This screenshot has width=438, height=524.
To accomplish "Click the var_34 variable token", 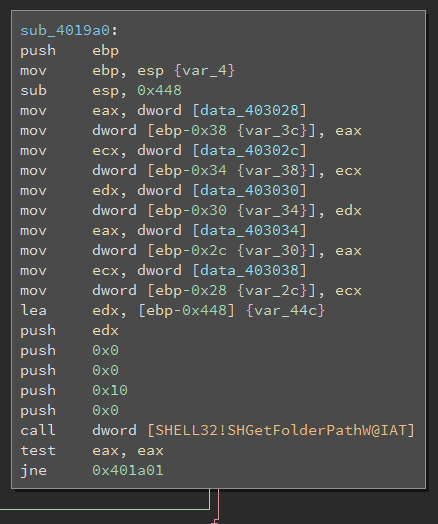I will pyautogui.click(x=272, y=211).
